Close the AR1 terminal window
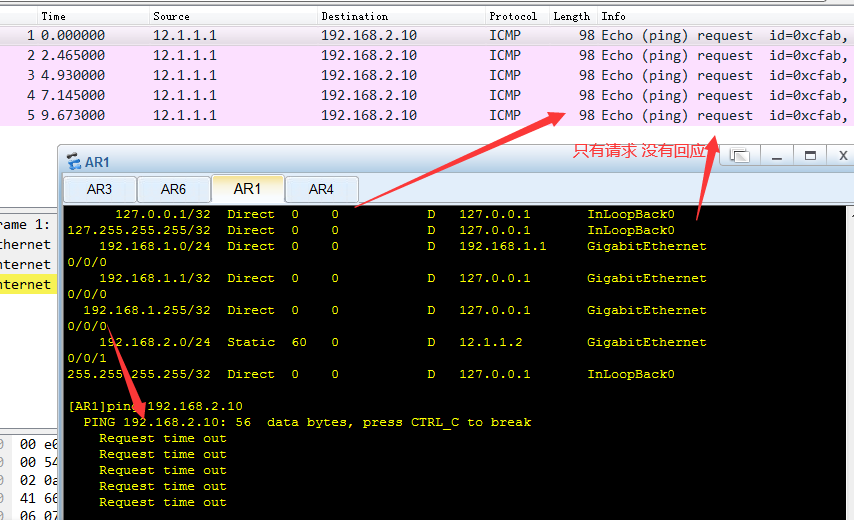854x520 pixels. 843,156
